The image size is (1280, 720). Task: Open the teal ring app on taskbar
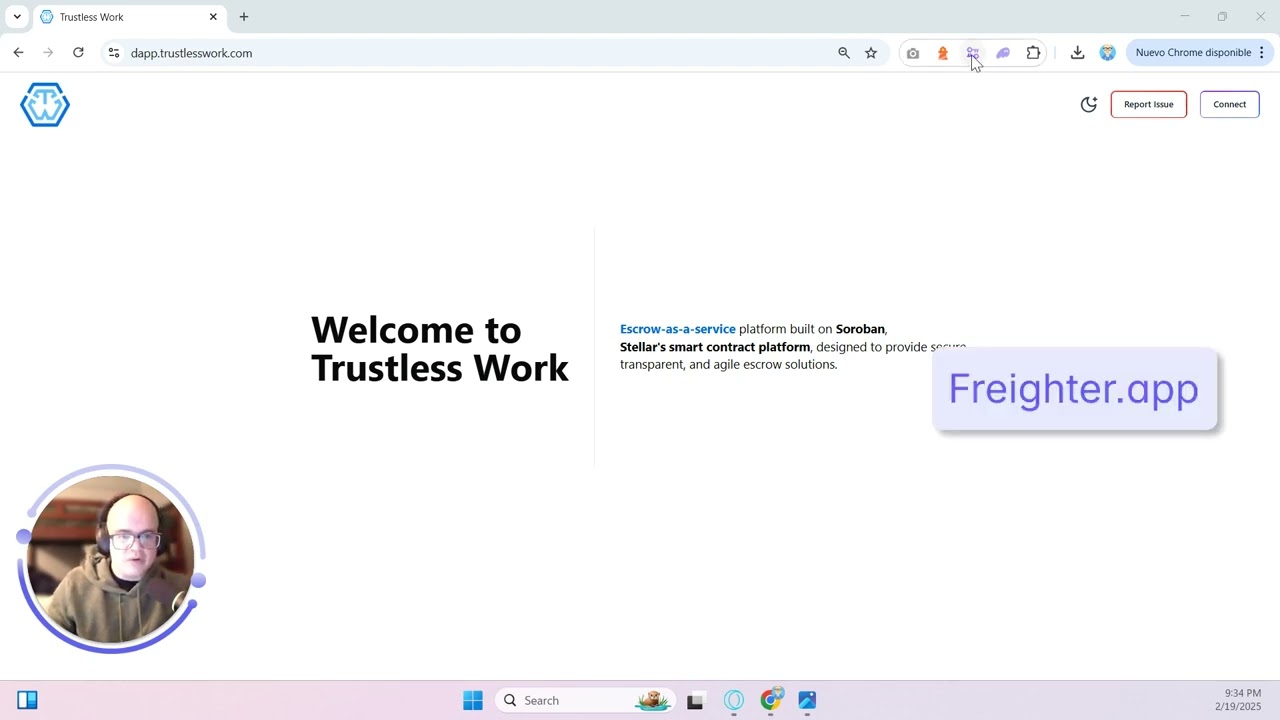734,700
